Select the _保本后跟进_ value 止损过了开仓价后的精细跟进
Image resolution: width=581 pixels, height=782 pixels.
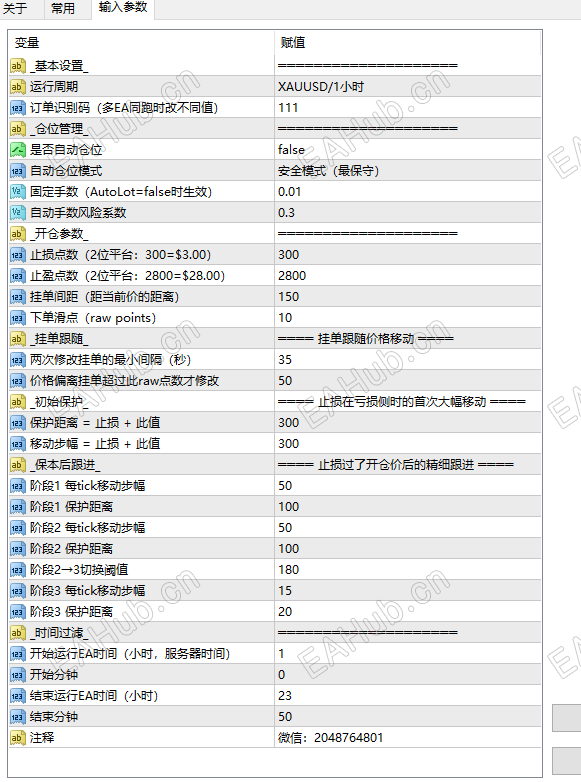pos(395,465)
